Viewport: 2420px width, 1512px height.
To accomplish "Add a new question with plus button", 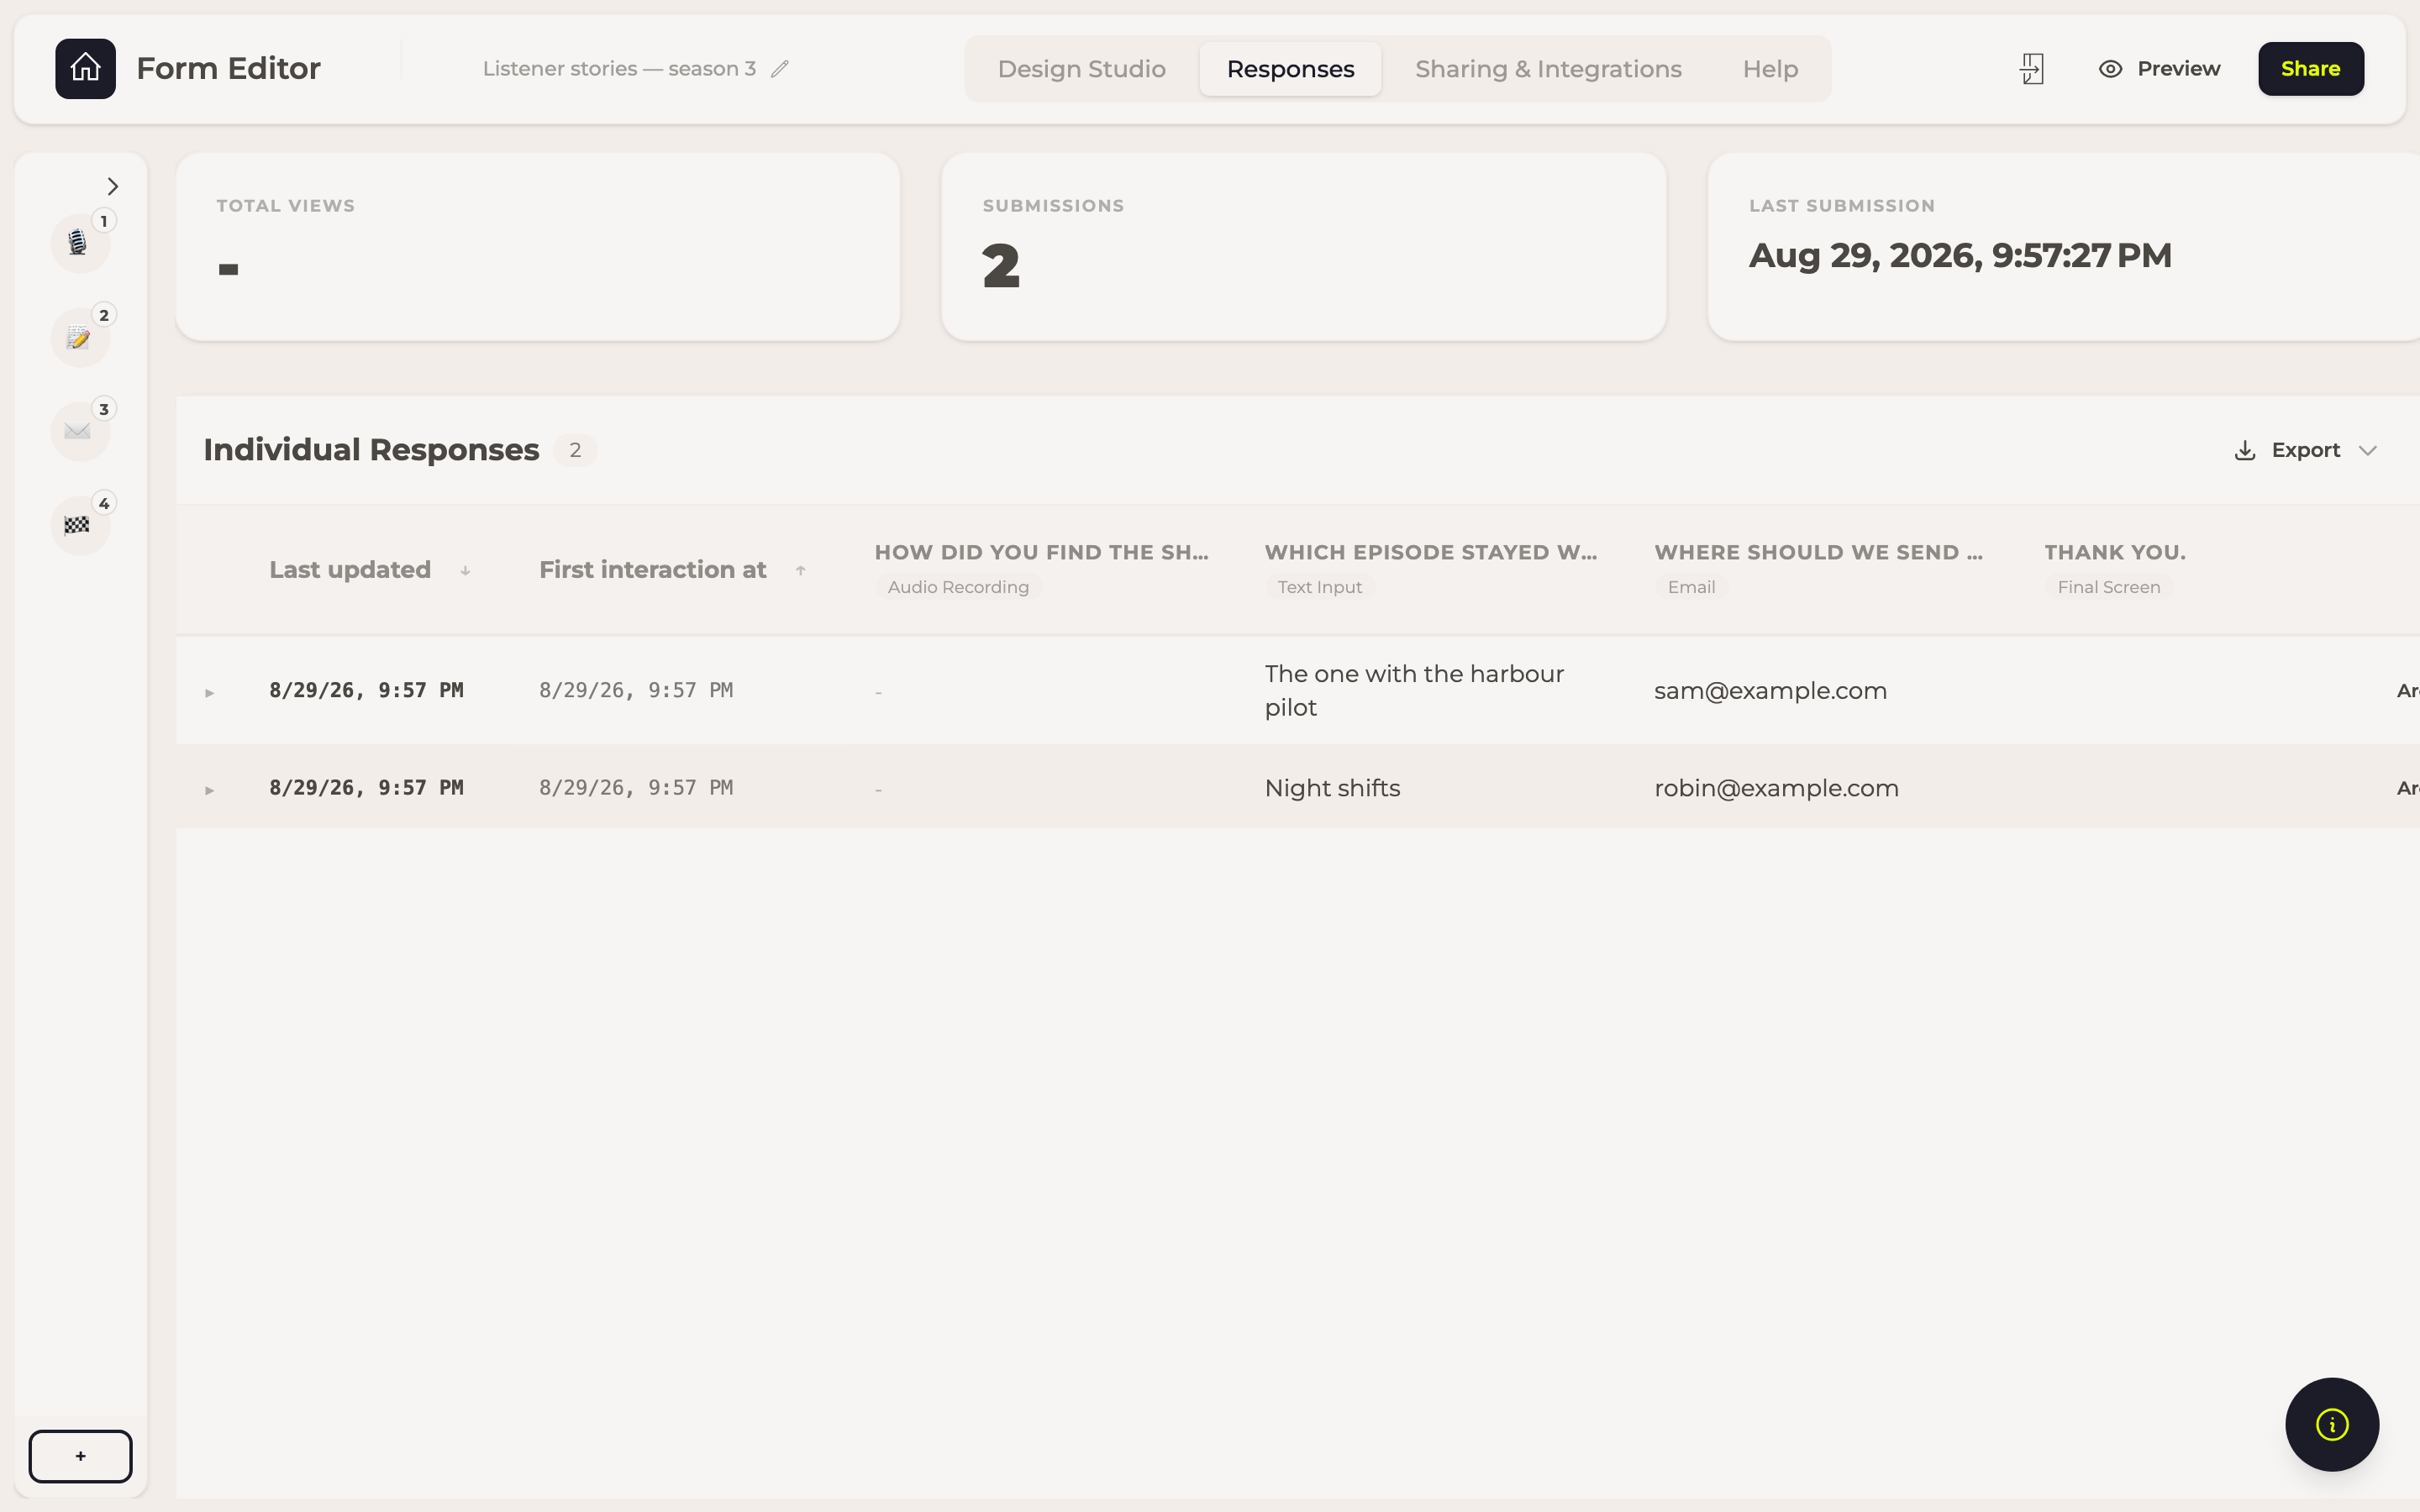I will 80,1456.
